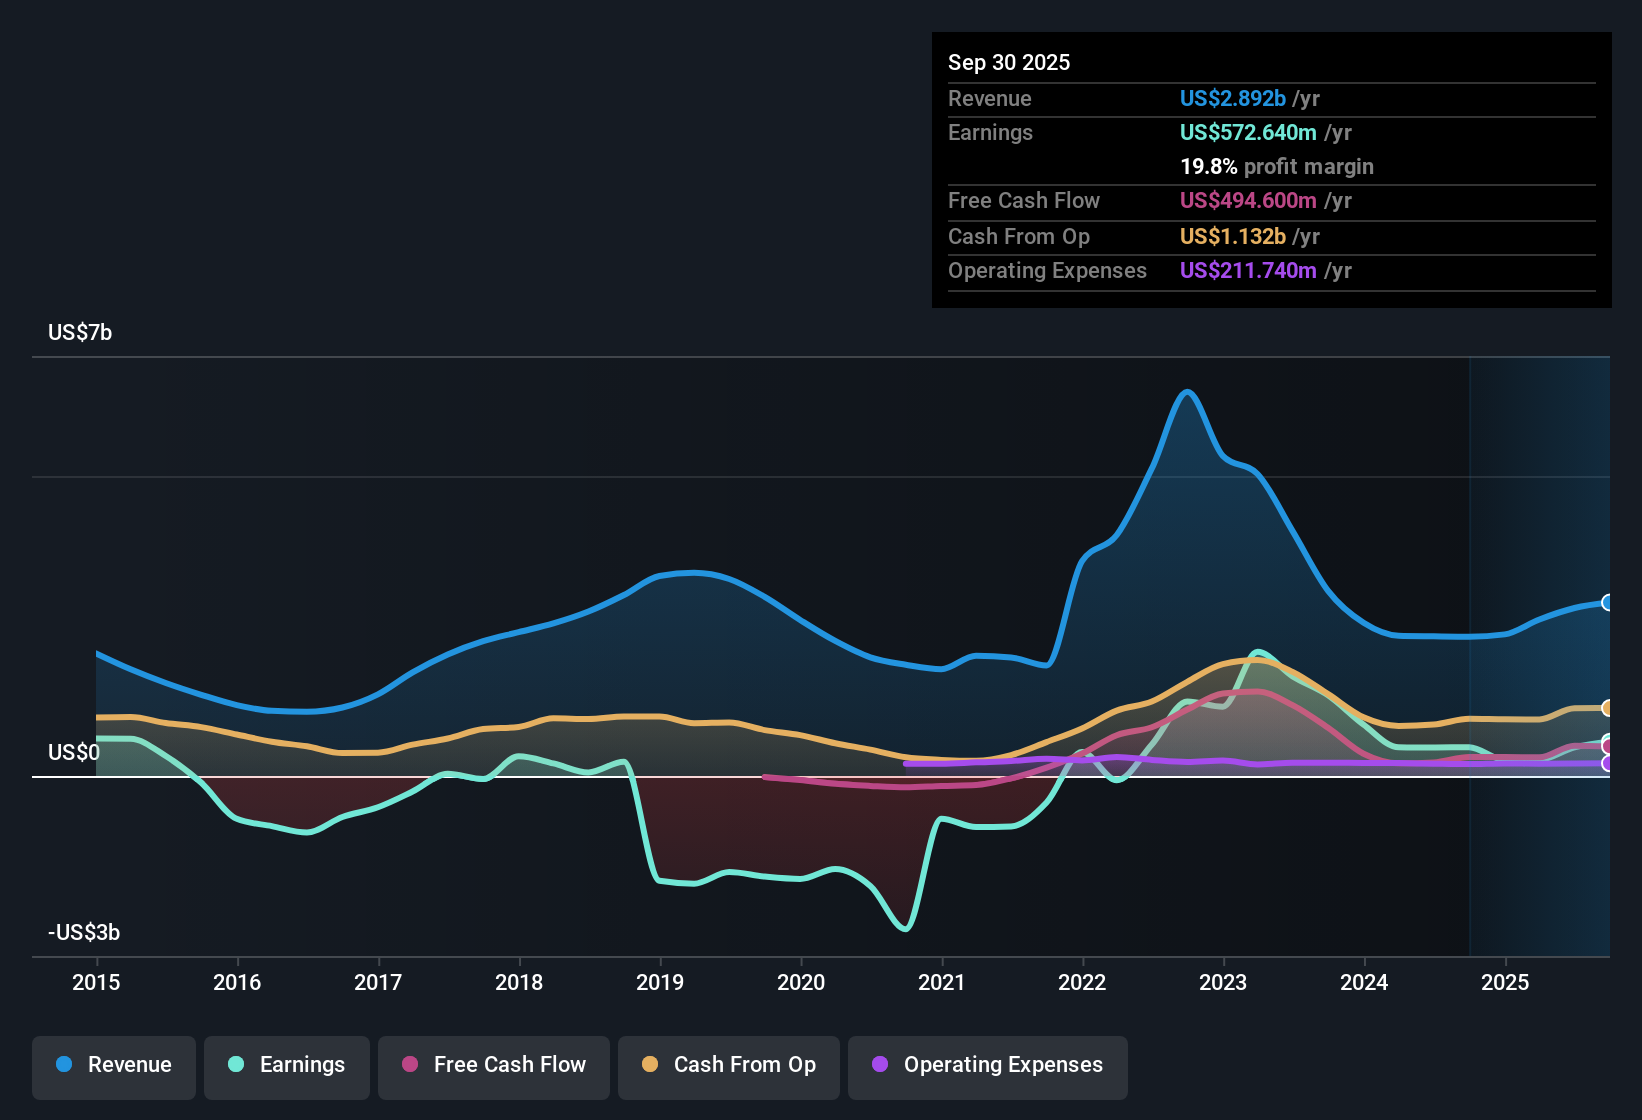Click the teal Earnings dot icon
The width and height of the screenshot is (1642, 1120).
click(x=236, y=1065)
